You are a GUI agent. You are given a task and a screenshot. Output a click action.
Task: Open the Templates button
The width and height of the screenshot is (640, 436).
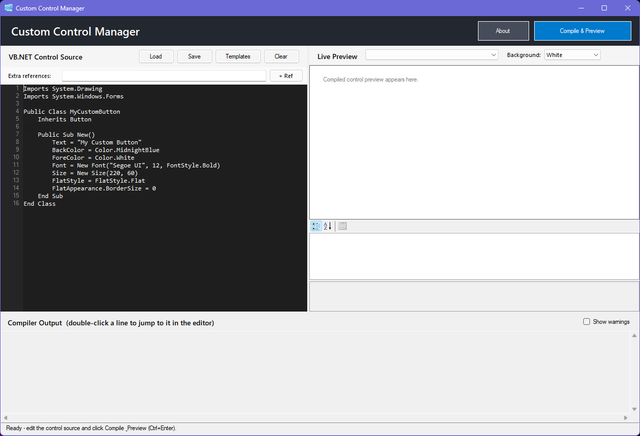(x=238, y=56)
